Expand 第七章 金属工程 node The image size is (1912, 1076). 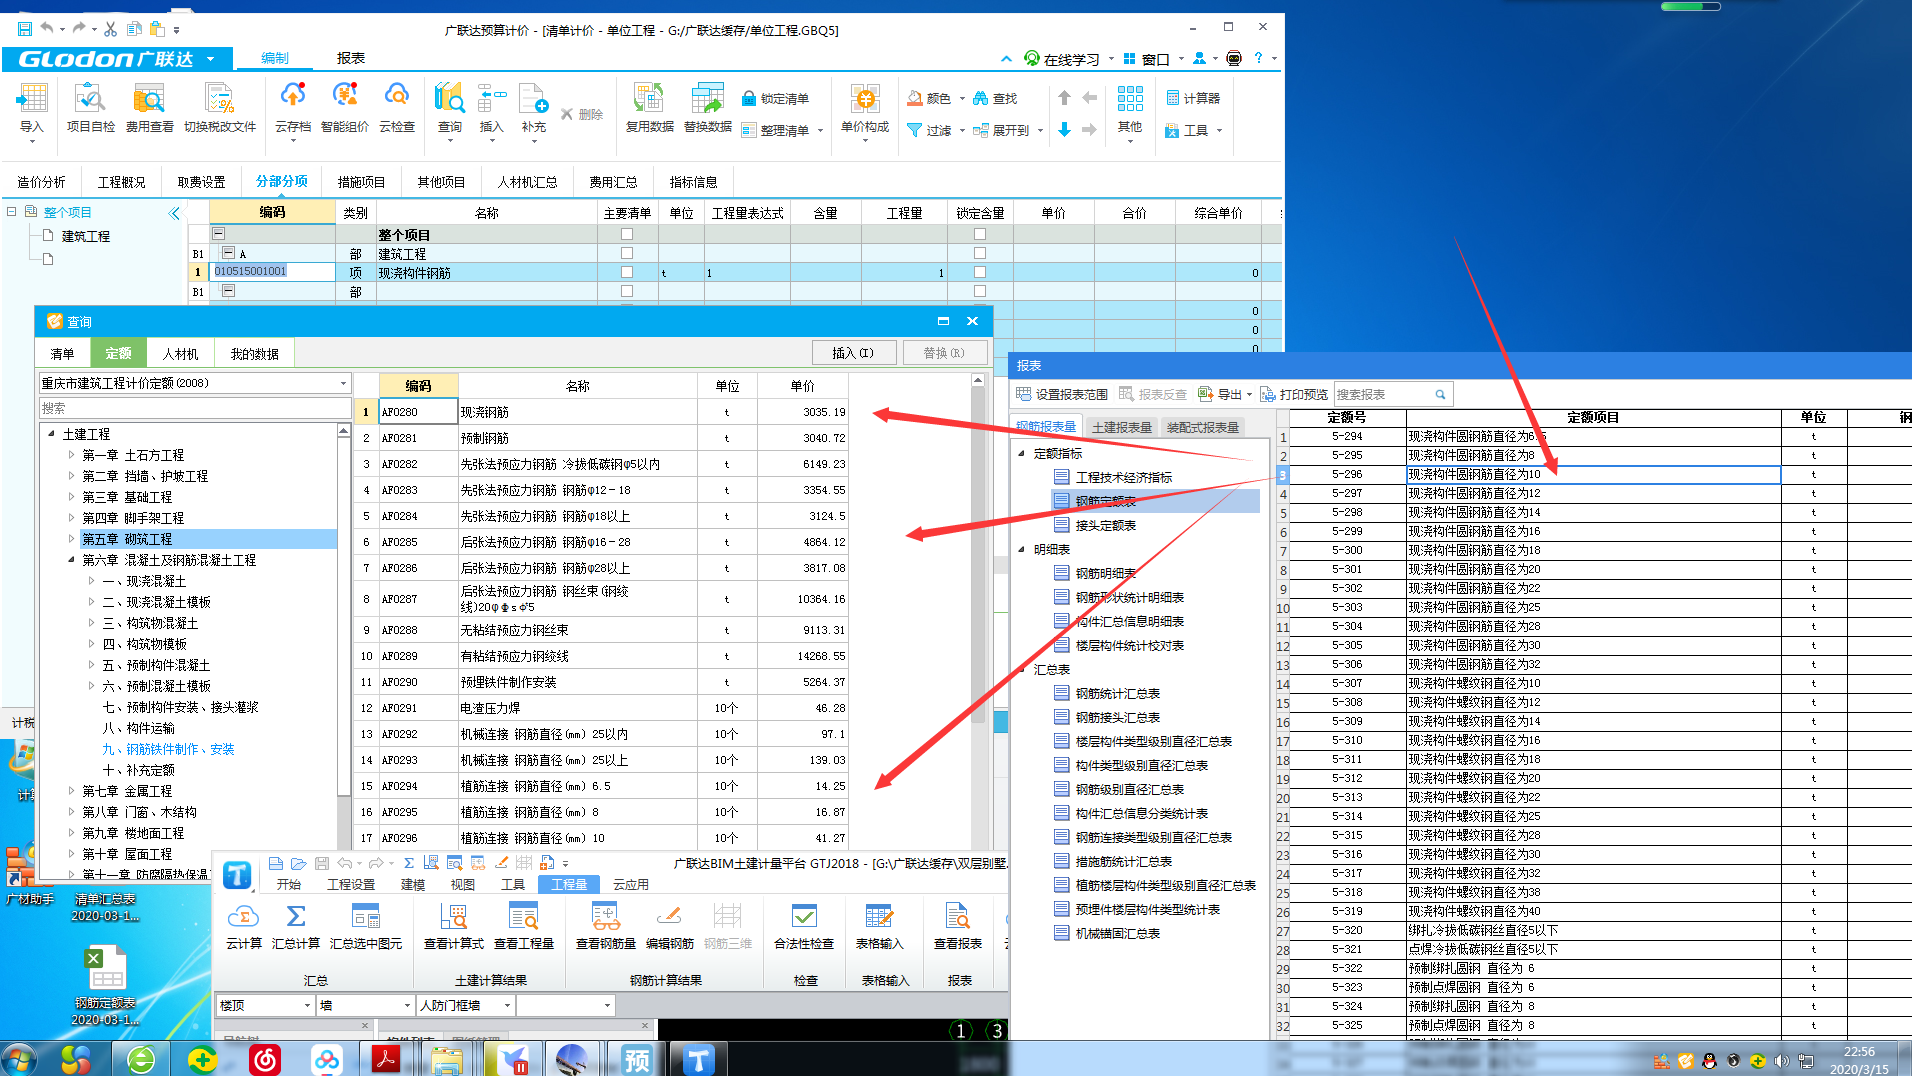click(71, 791)
